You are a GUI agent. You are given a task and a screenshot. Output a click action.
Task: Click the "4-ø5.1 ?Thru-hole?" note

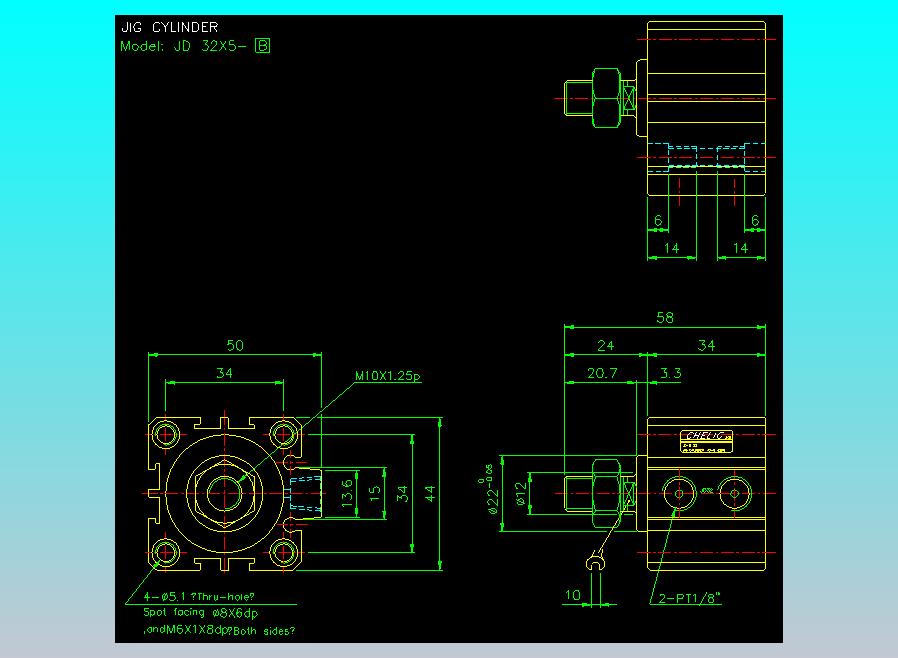[199, 597]
